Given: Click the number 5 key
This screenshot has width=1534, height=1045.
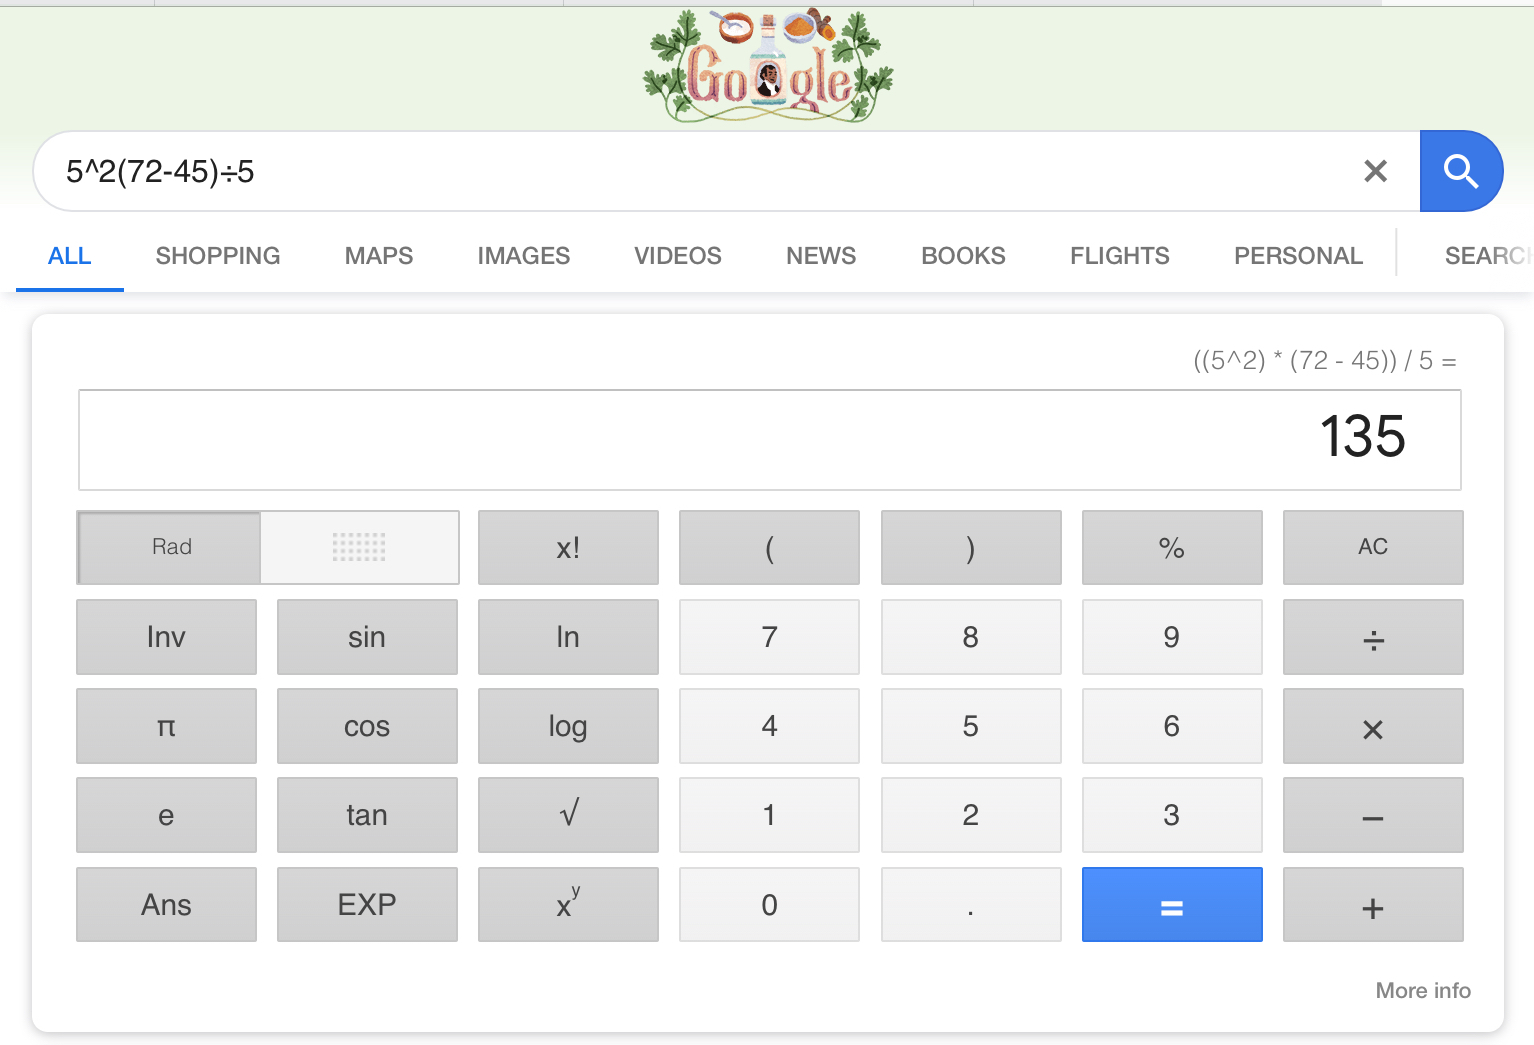Looking at the screenshot, I should [971, 726].
